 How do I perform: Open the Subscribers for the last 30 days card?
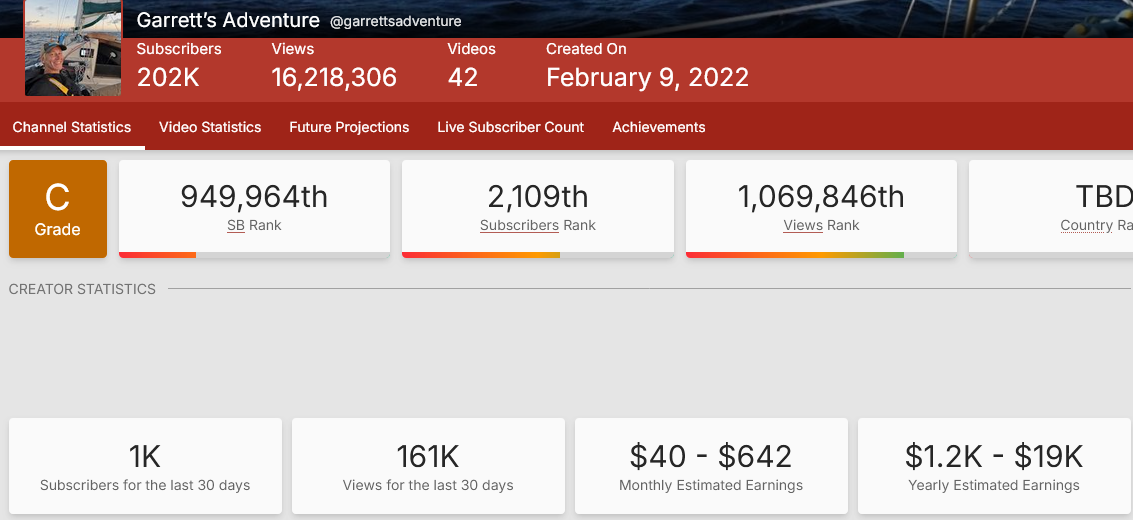tap(145, 466)
